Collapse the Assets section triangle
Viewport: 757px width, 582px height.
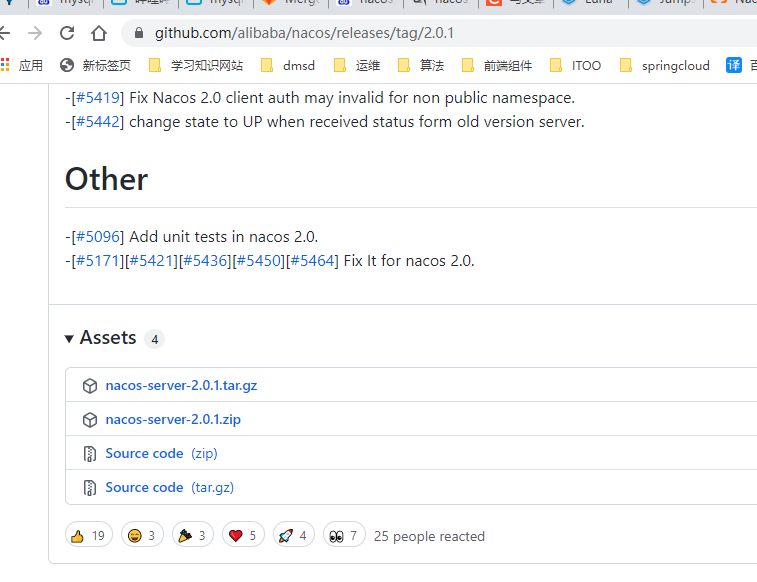pos(69,339)
